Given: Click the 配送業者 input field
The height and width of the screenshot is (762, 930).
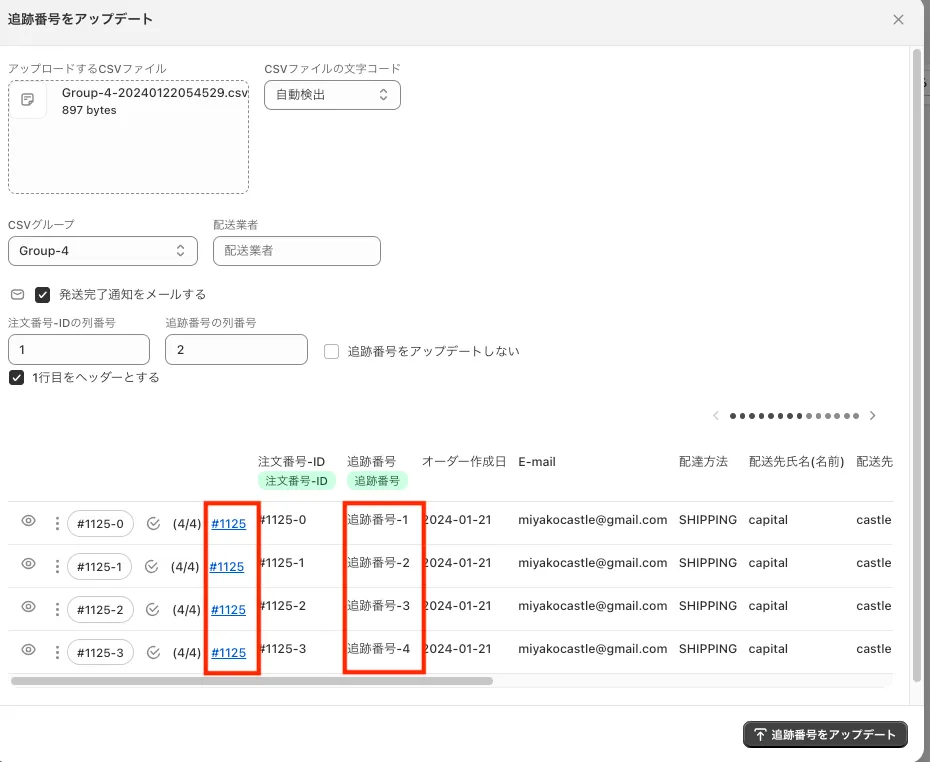Looking at the screenshot, I should [297, 251].
